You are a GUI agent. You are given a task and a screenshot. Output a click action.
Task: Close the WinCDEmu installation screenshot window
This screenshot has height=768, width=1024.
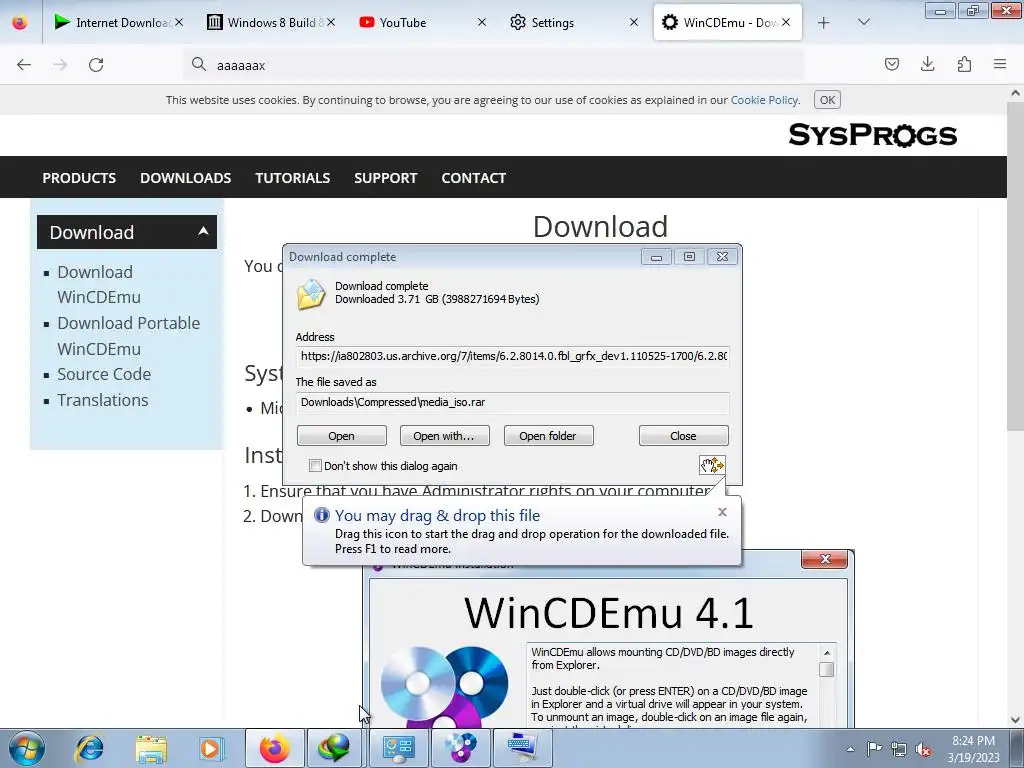[x=825, y=559]
